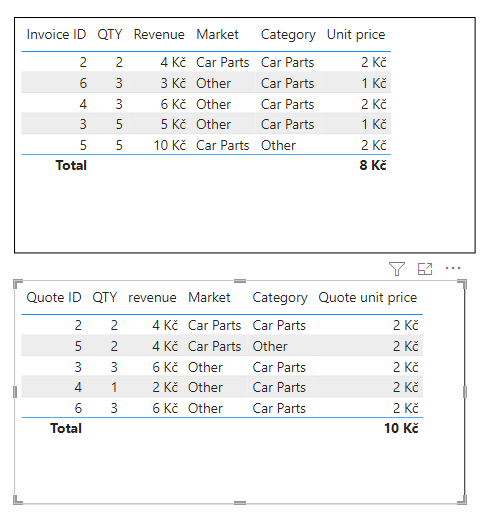Click the Total label in invoice table
The width and height of the screenshot is (492, 515).
tap(71, 165)
